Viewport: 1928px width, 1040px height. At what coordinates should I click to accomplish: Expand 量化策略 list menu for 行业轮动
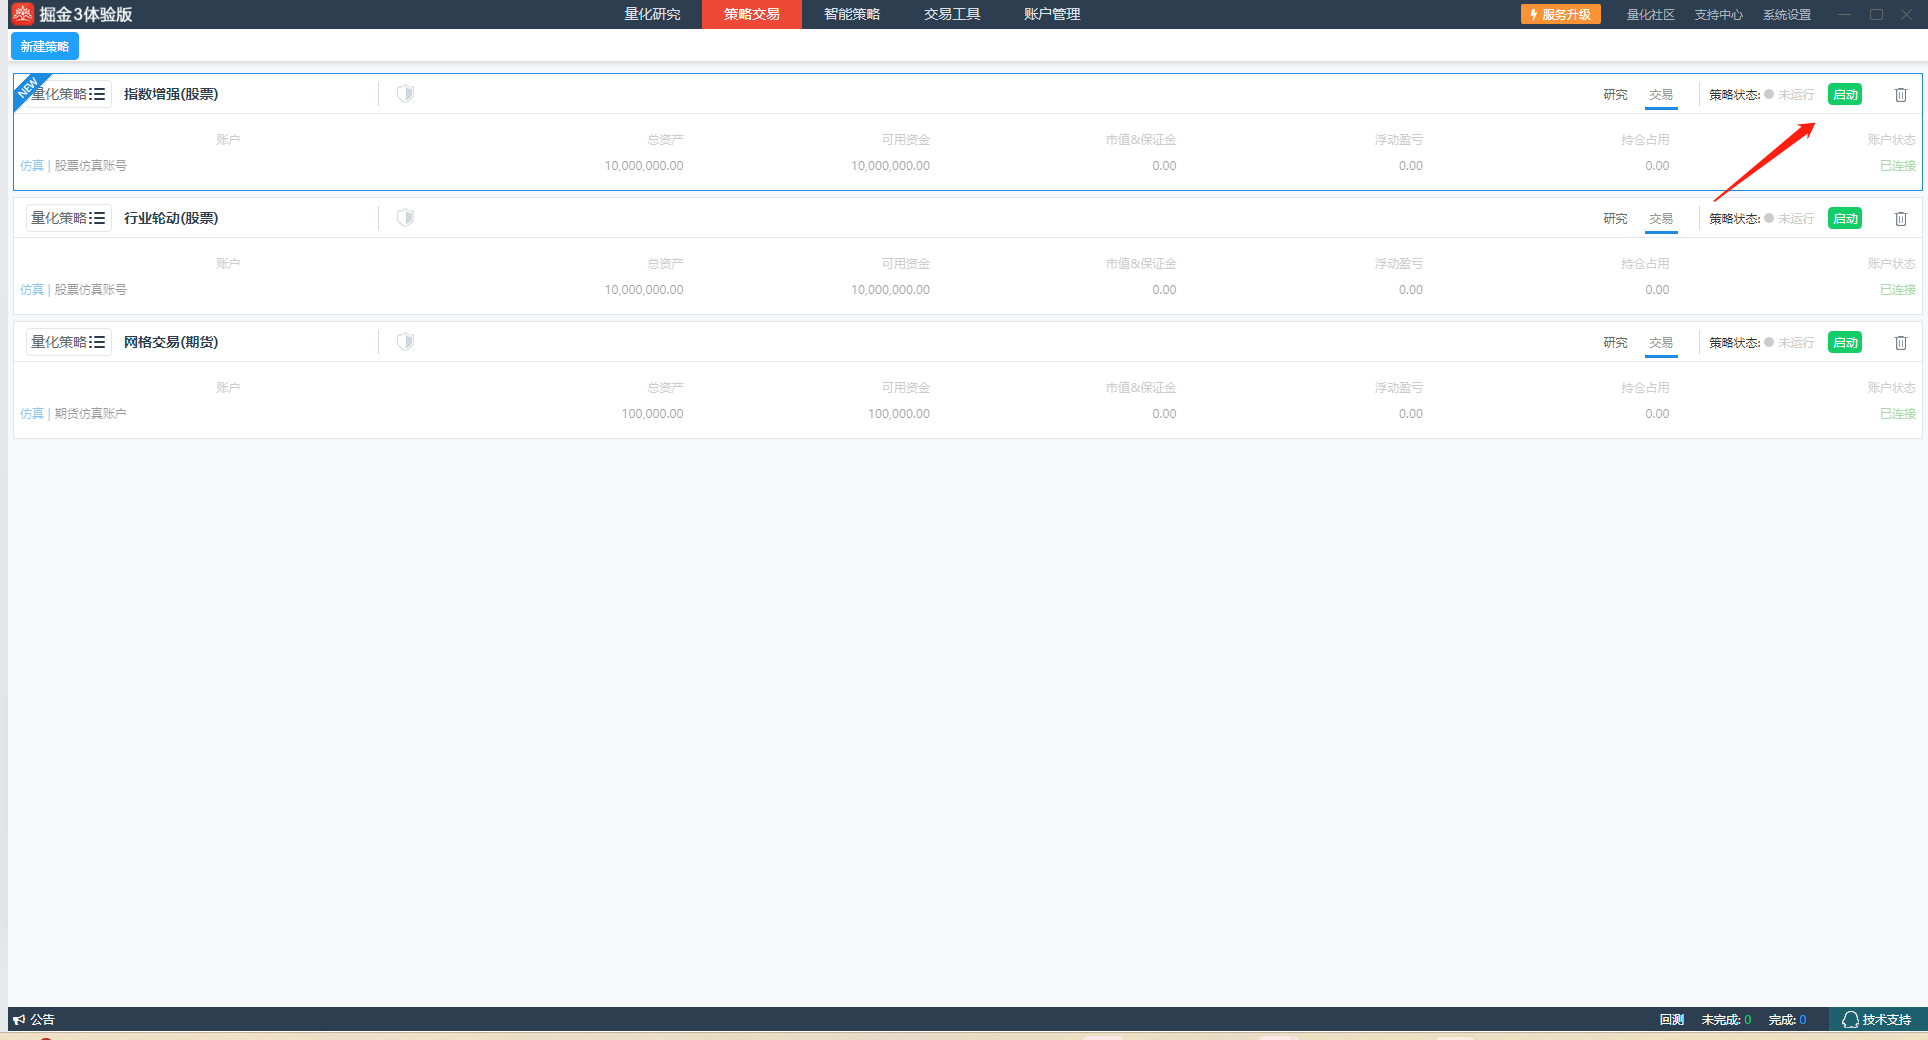point(97,218)
